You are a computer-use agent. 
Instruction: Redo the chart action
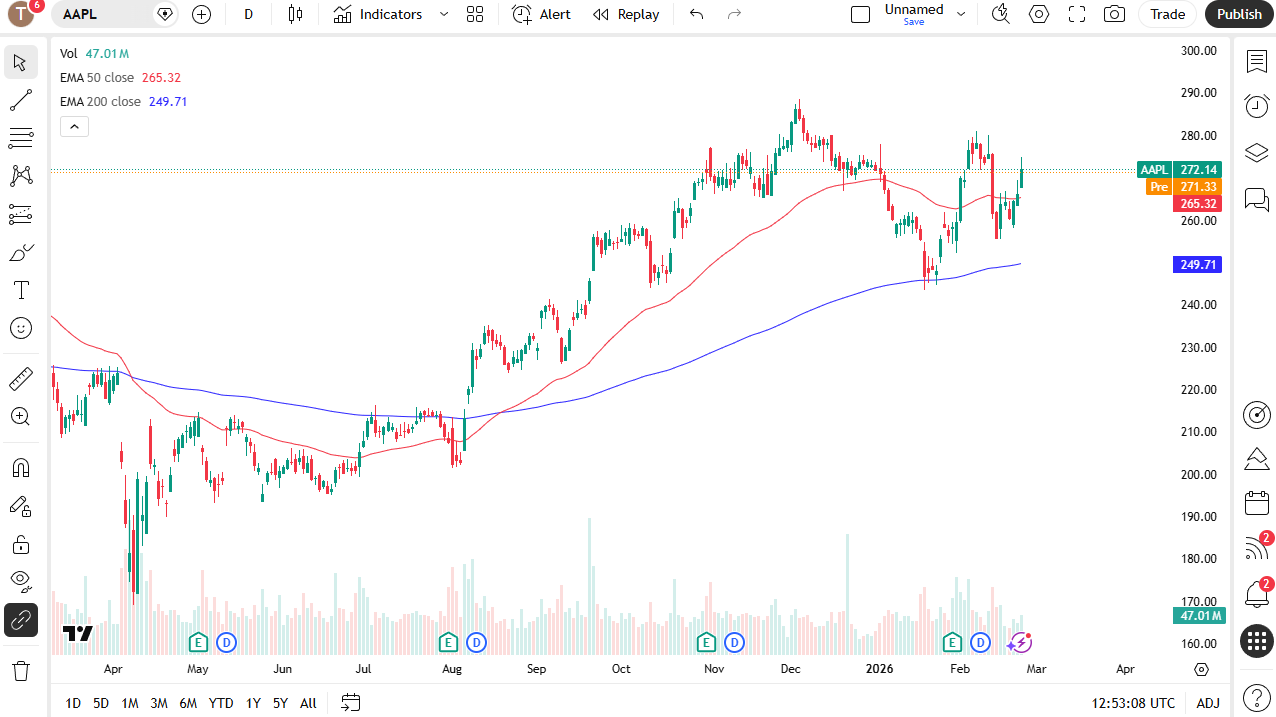[734, 14]
